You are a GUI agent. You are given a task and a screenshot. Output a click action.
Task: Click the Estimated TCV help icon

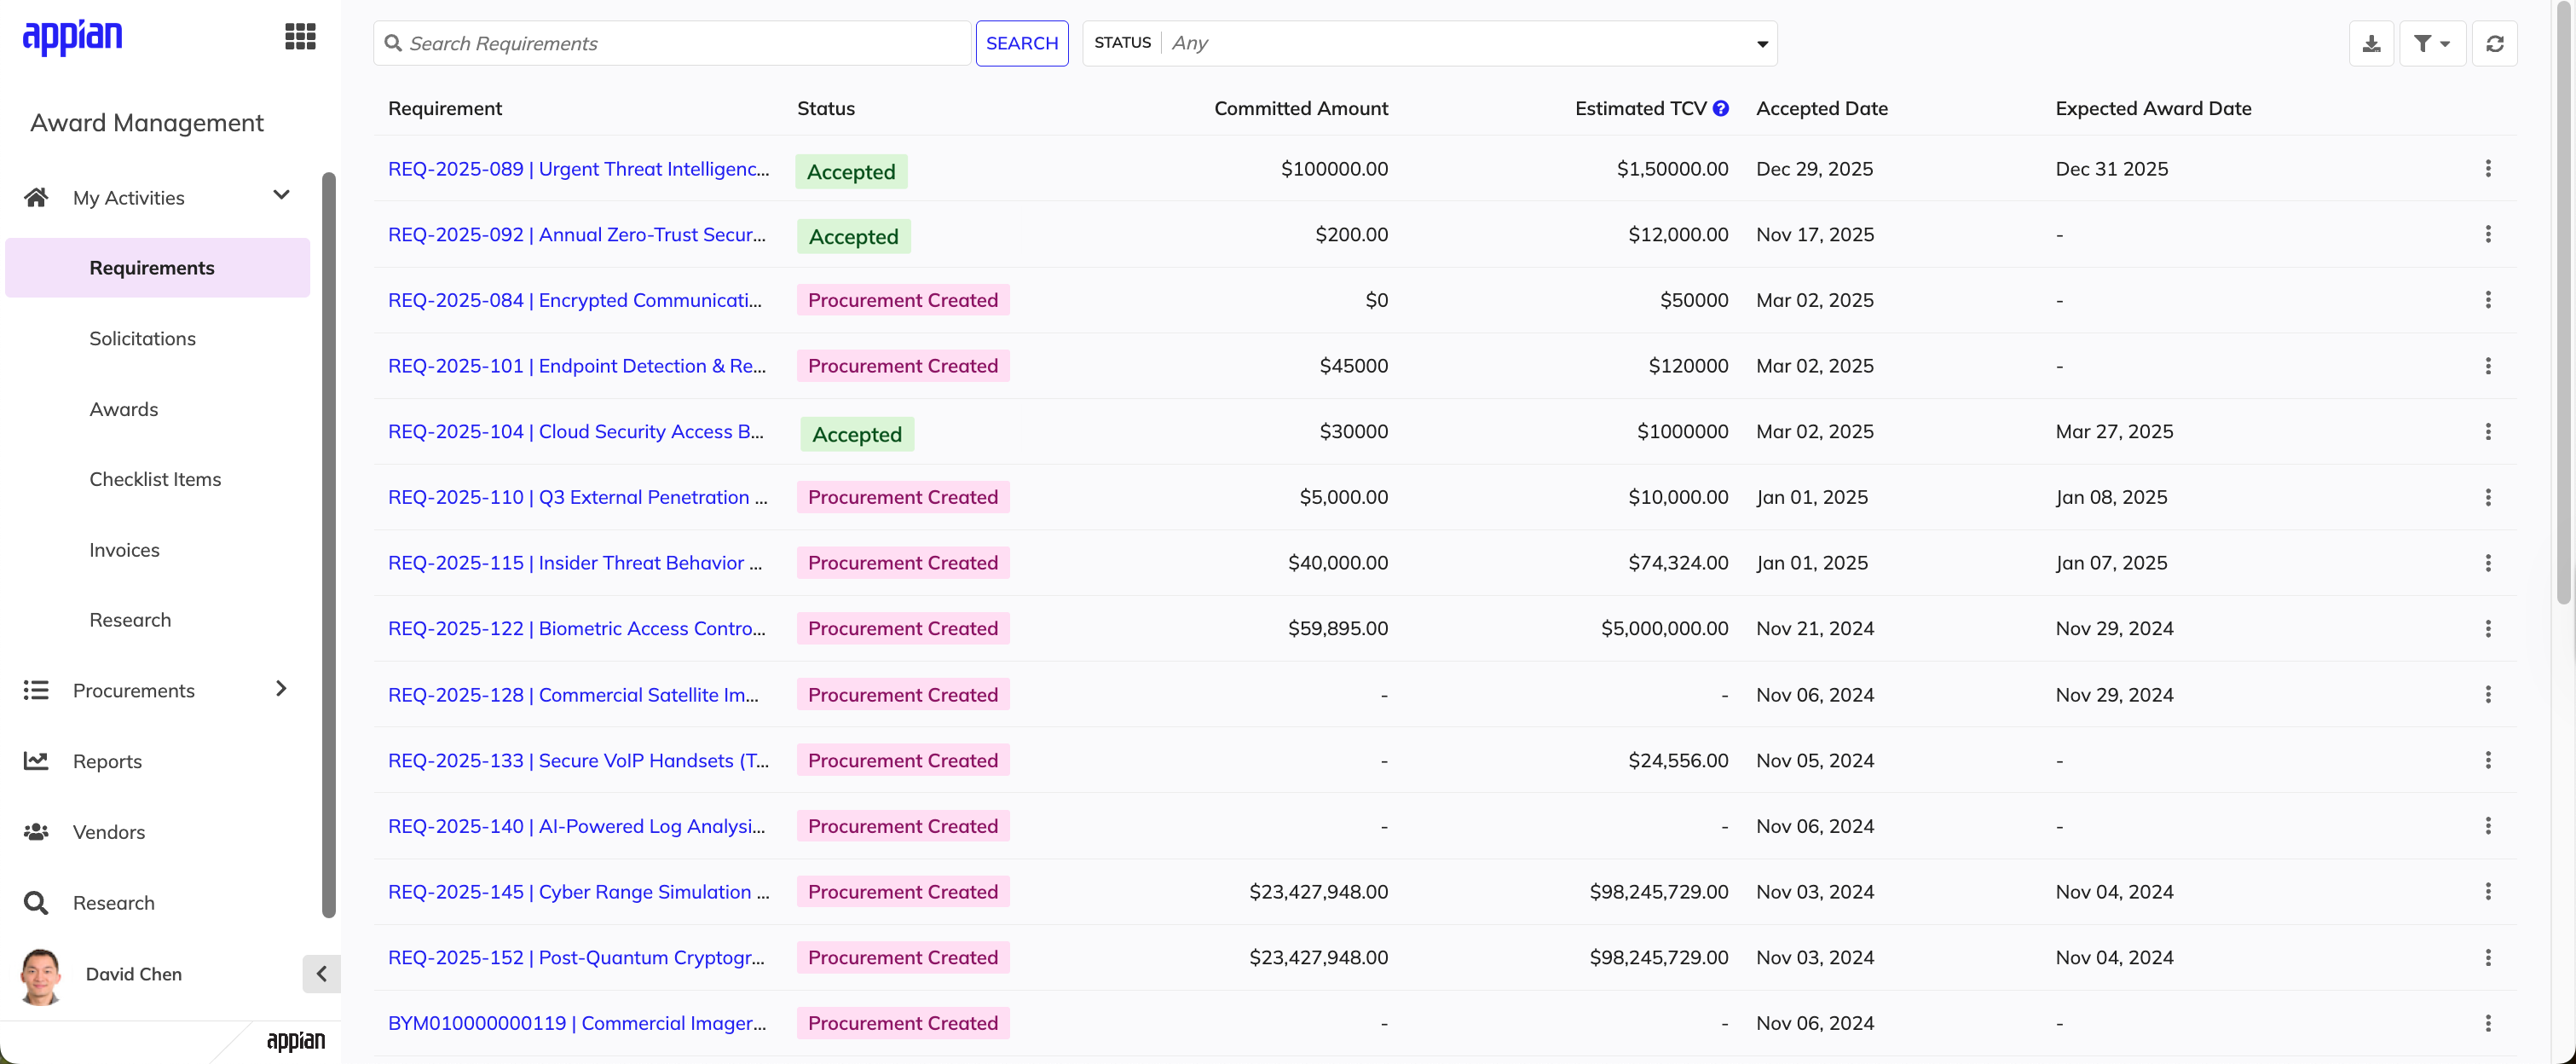(x=1721, y=109)
